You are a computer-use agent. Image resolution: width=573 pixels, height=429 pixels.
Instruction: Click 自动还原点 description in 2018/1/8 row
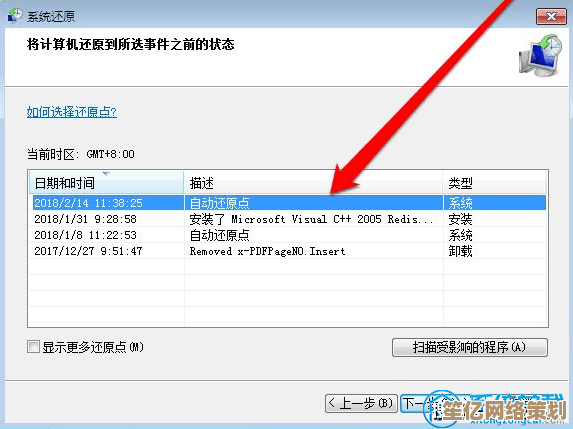point(219,235)
